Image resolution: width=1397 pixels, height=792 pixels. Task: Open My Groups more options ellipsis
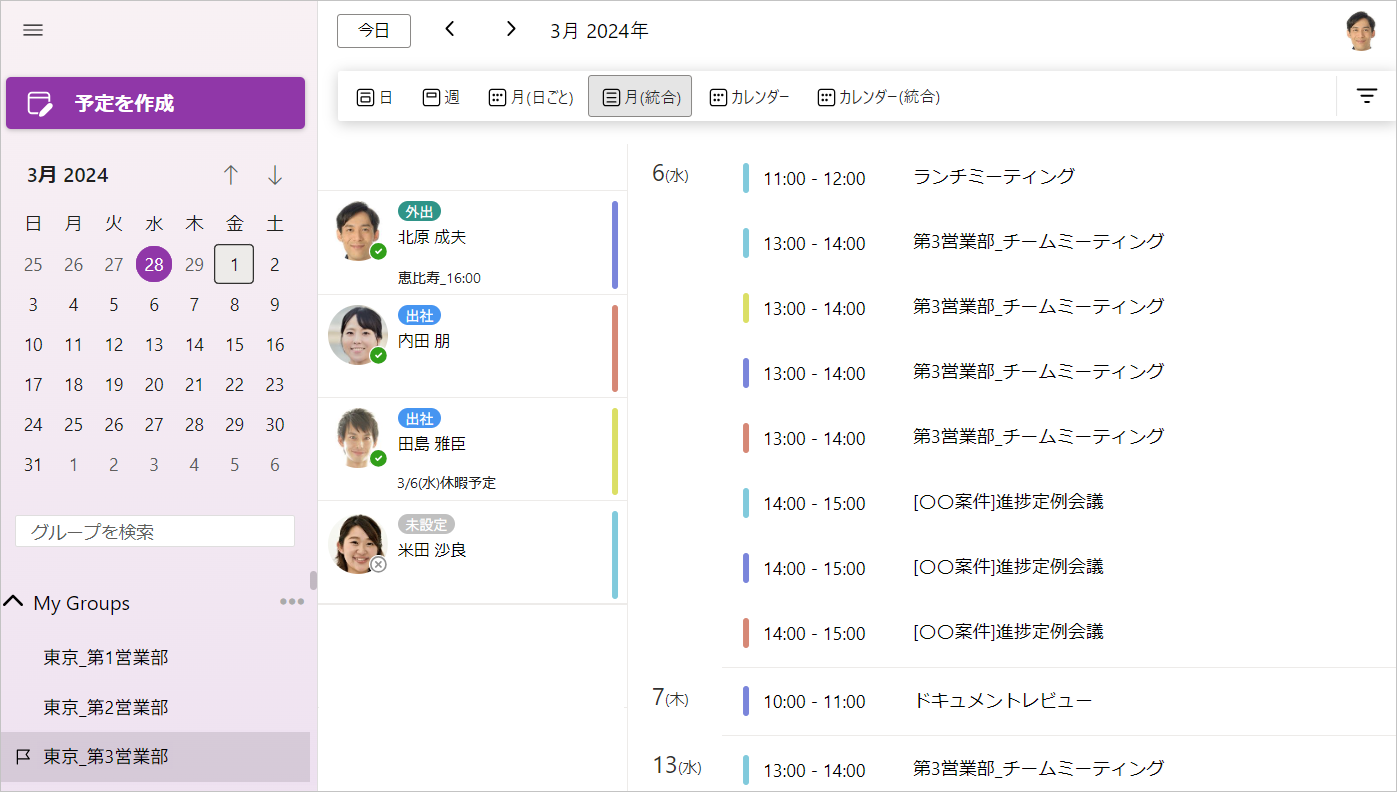[x=292, y=602]
